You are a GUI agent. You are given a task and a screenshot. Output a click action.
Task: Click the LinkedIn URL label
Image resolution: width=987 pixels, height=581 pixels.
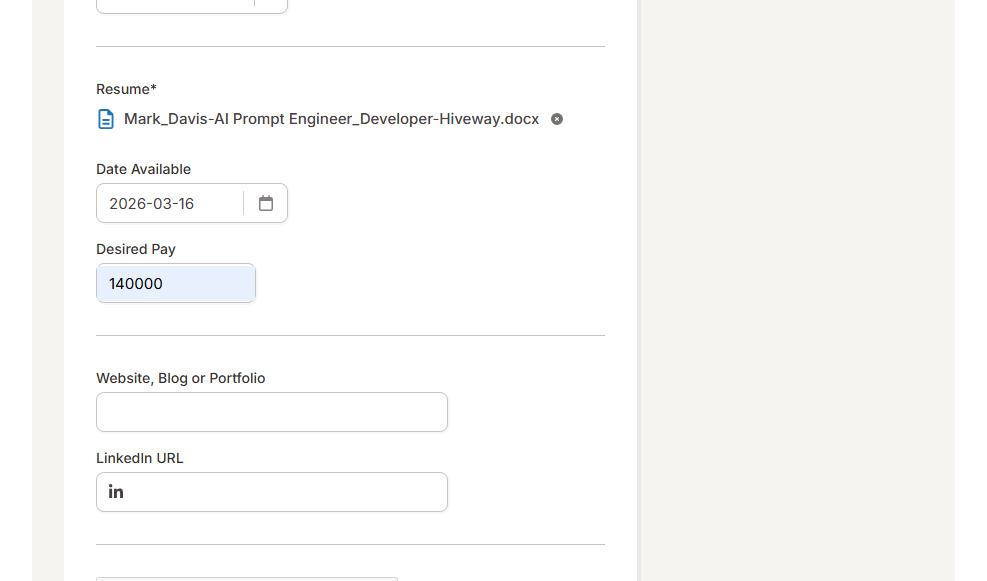point(139,458)
